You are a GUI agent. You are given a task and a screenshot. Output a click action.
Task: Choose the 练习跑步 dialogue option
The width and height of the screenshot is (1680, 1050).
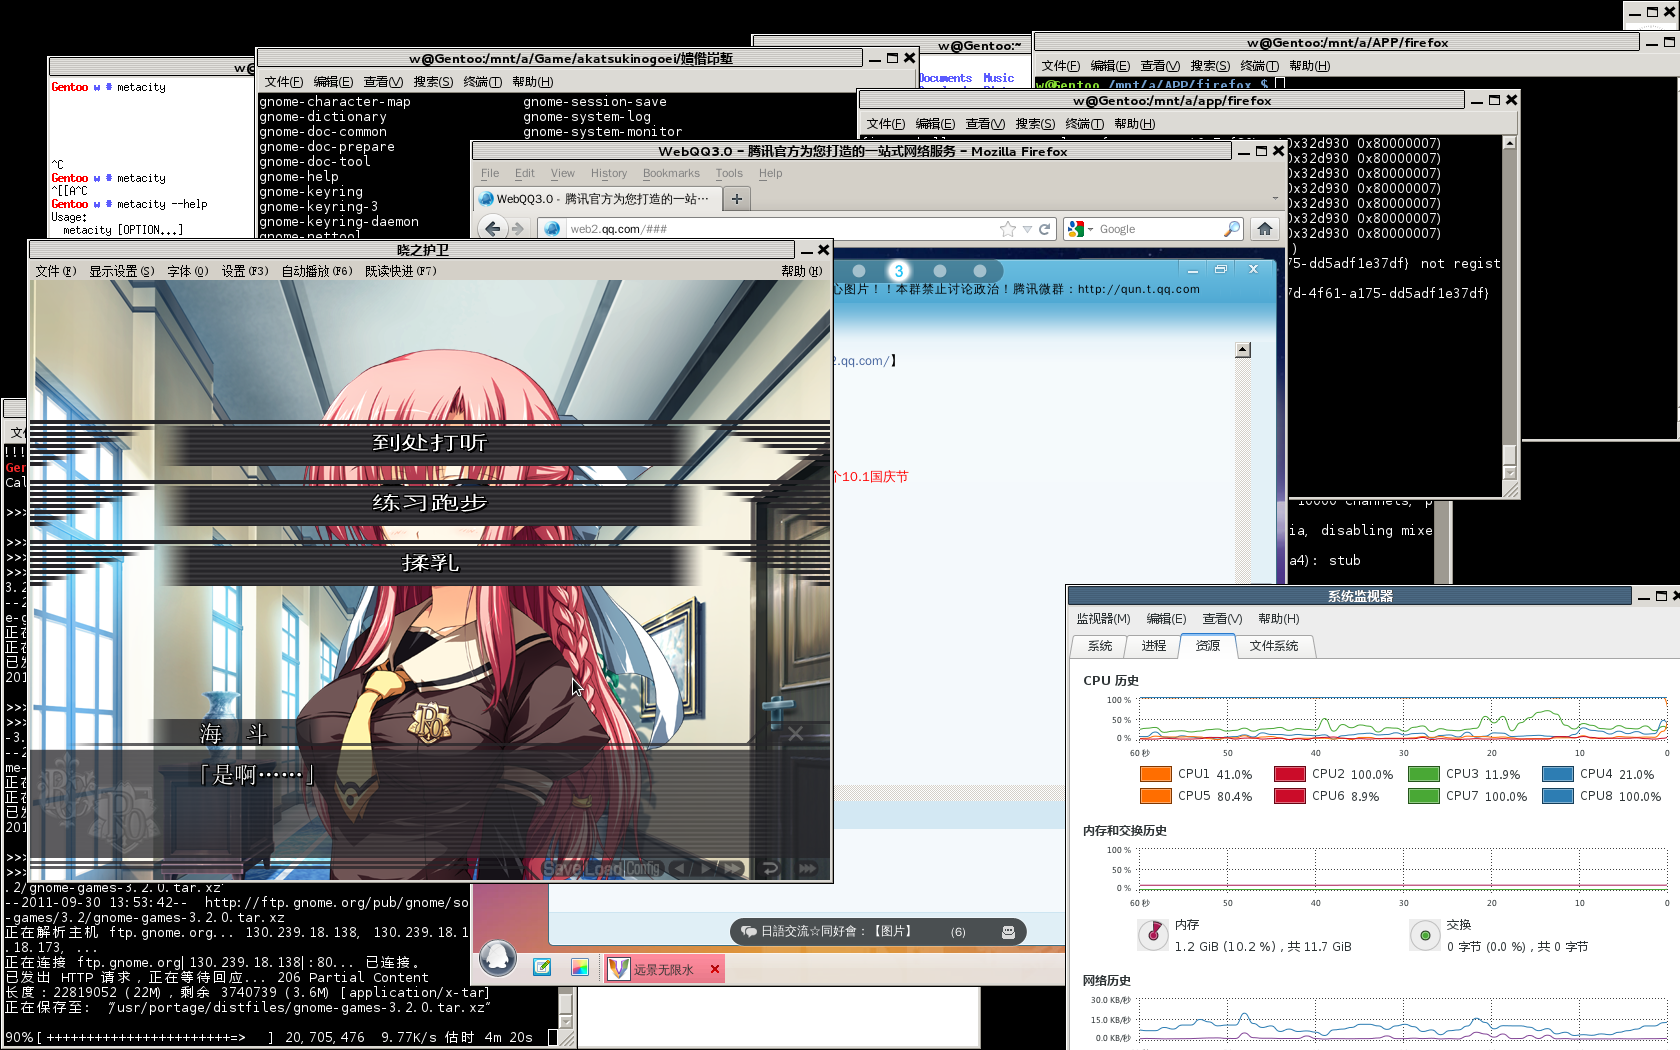[430, 503]
